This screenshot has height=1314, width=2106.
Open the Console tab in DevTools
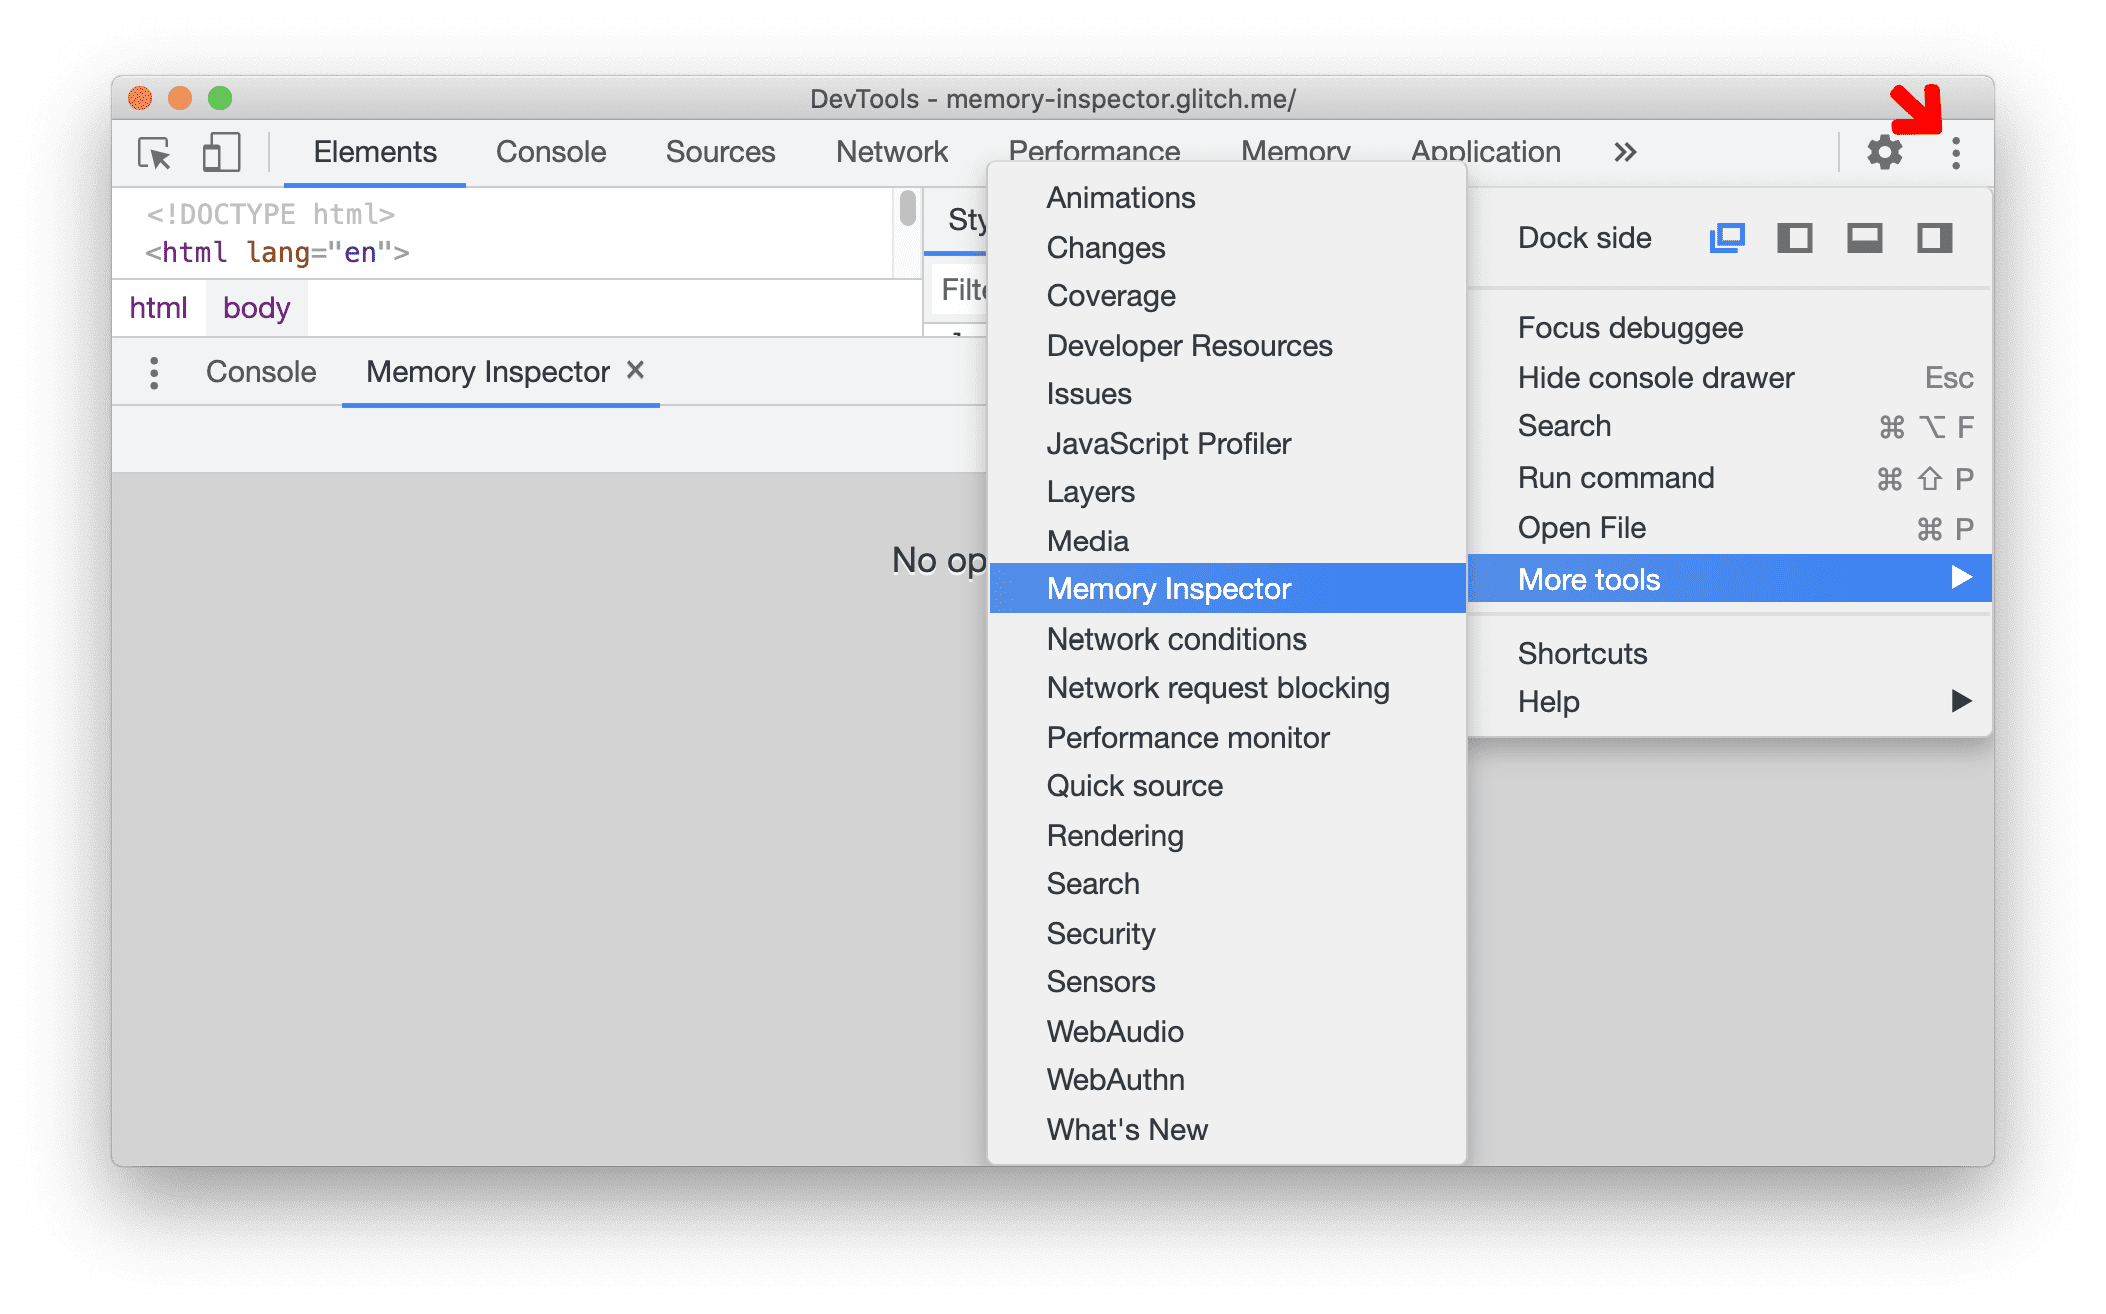click(x=548, y=153)
